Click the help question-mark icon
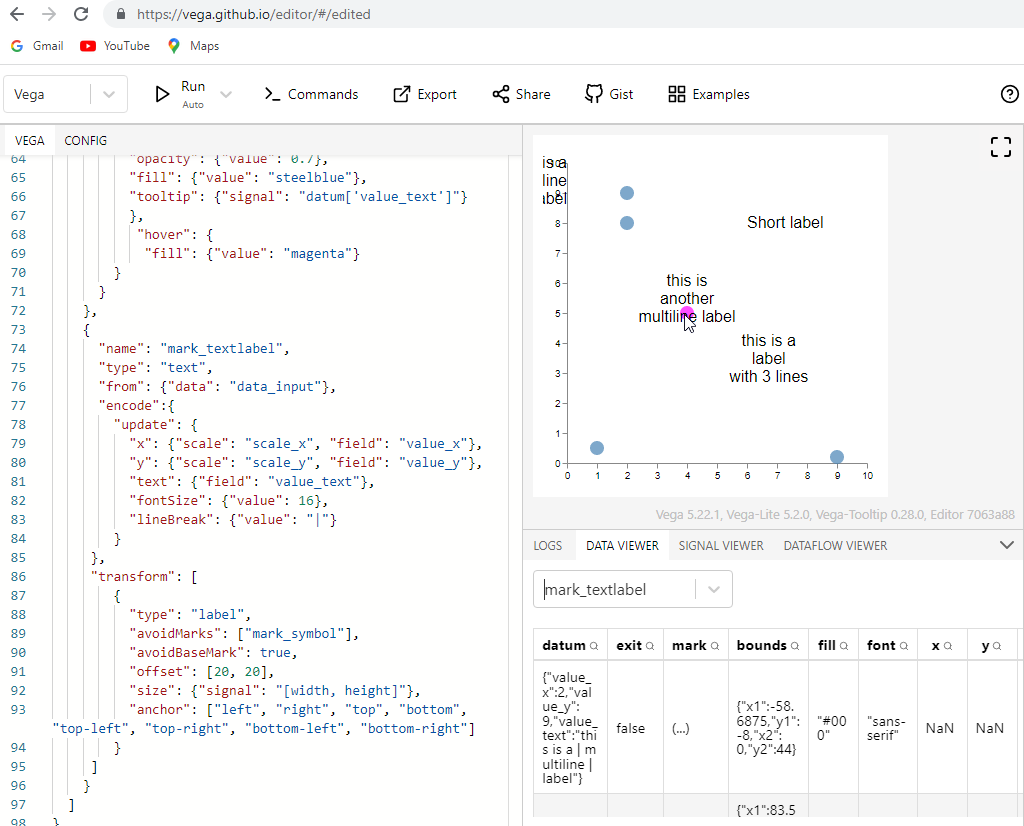1024x826 pixels. pos(1009,93)
